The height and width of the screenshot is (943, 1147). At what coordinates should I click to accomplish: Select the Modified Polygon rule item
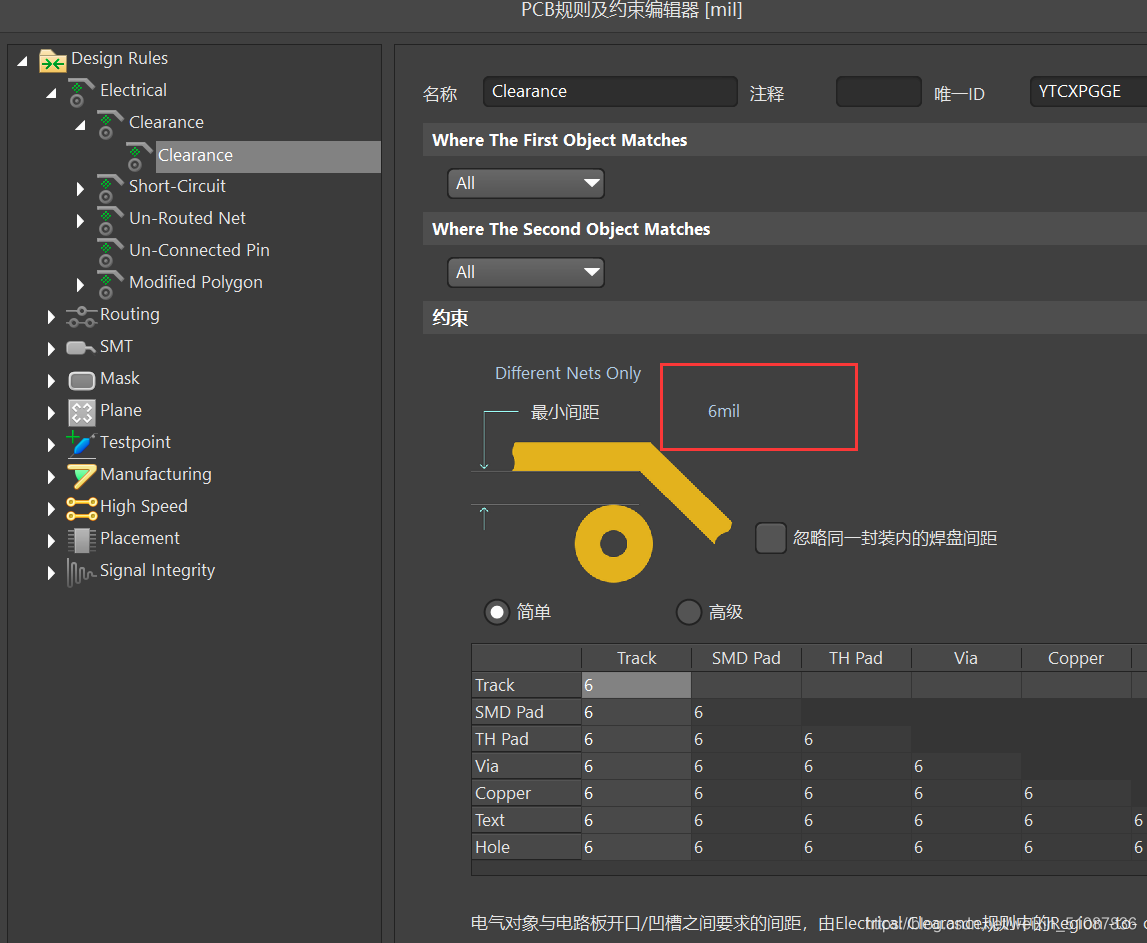coord(195,282)
